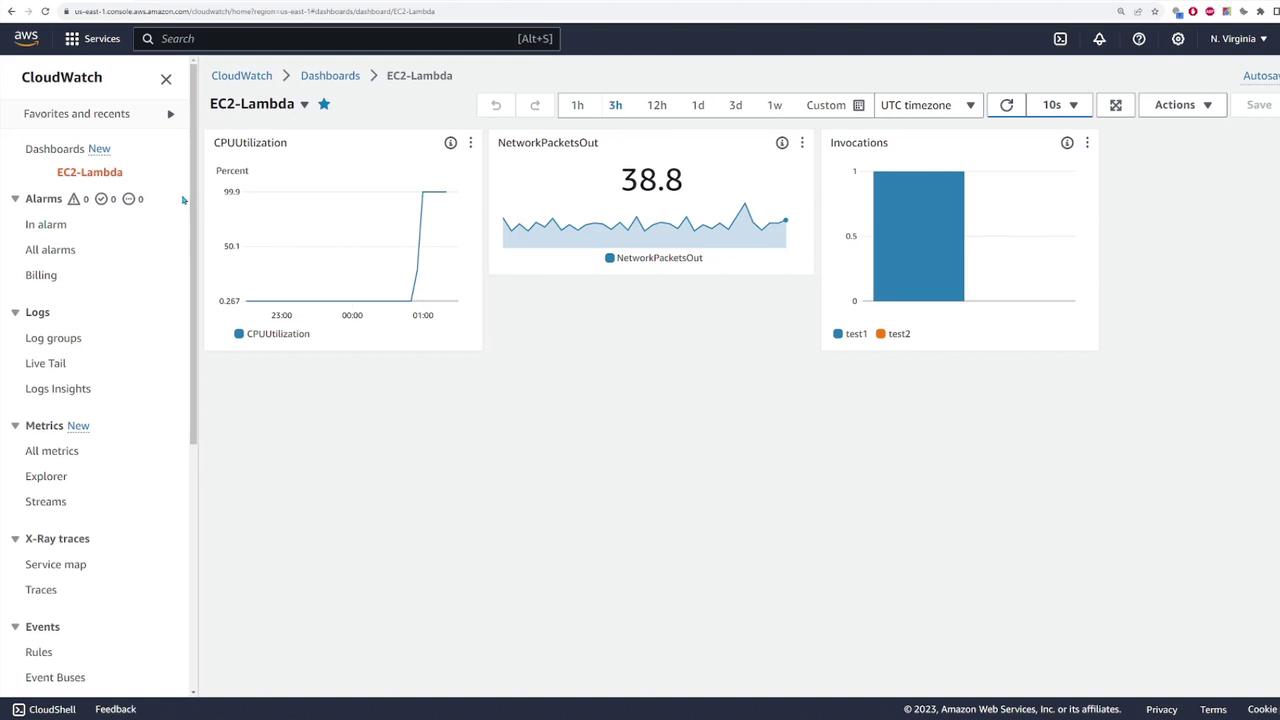Refresh the dashboard
This screenshot has height=720, width=1280.
tap(1006, 105)
